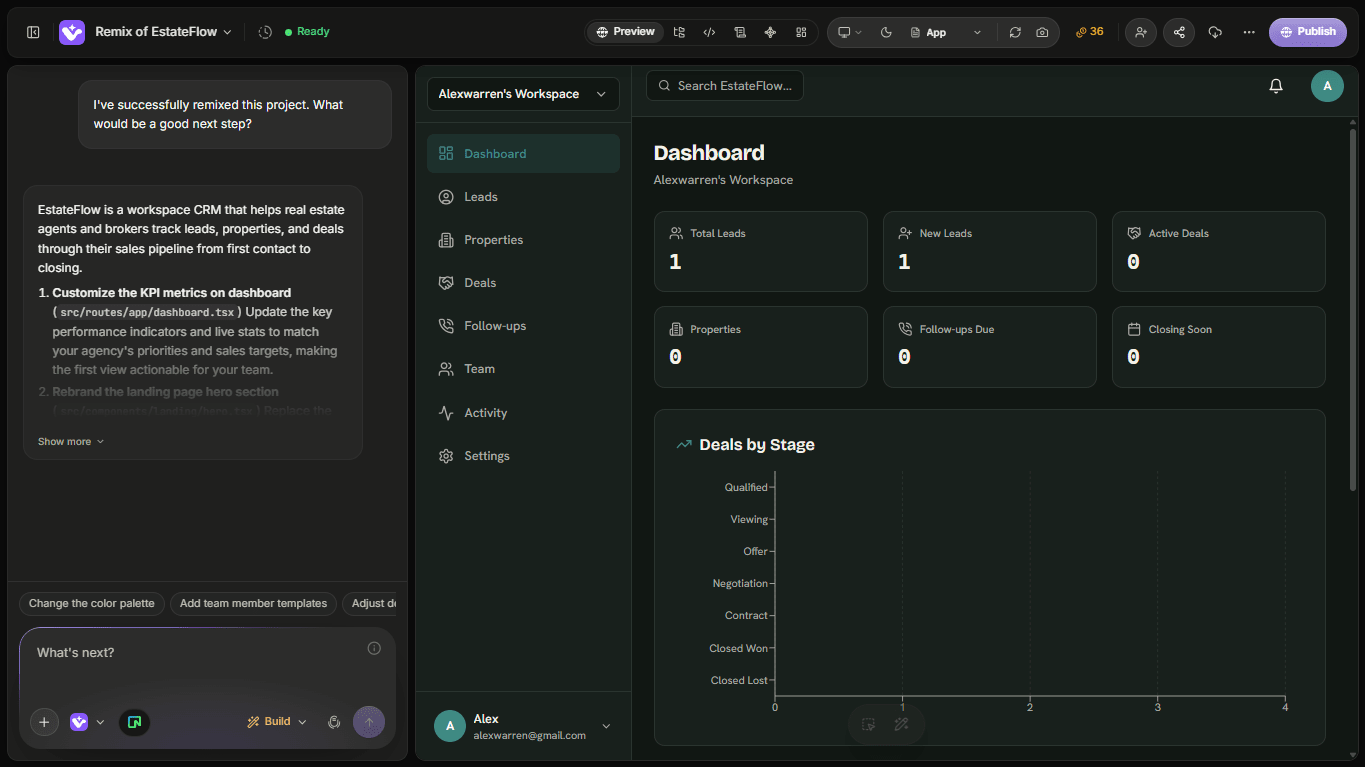This screenshot has width=1365, height=767.
Task: Open notifications bell icon
Action: (1276, 86)
